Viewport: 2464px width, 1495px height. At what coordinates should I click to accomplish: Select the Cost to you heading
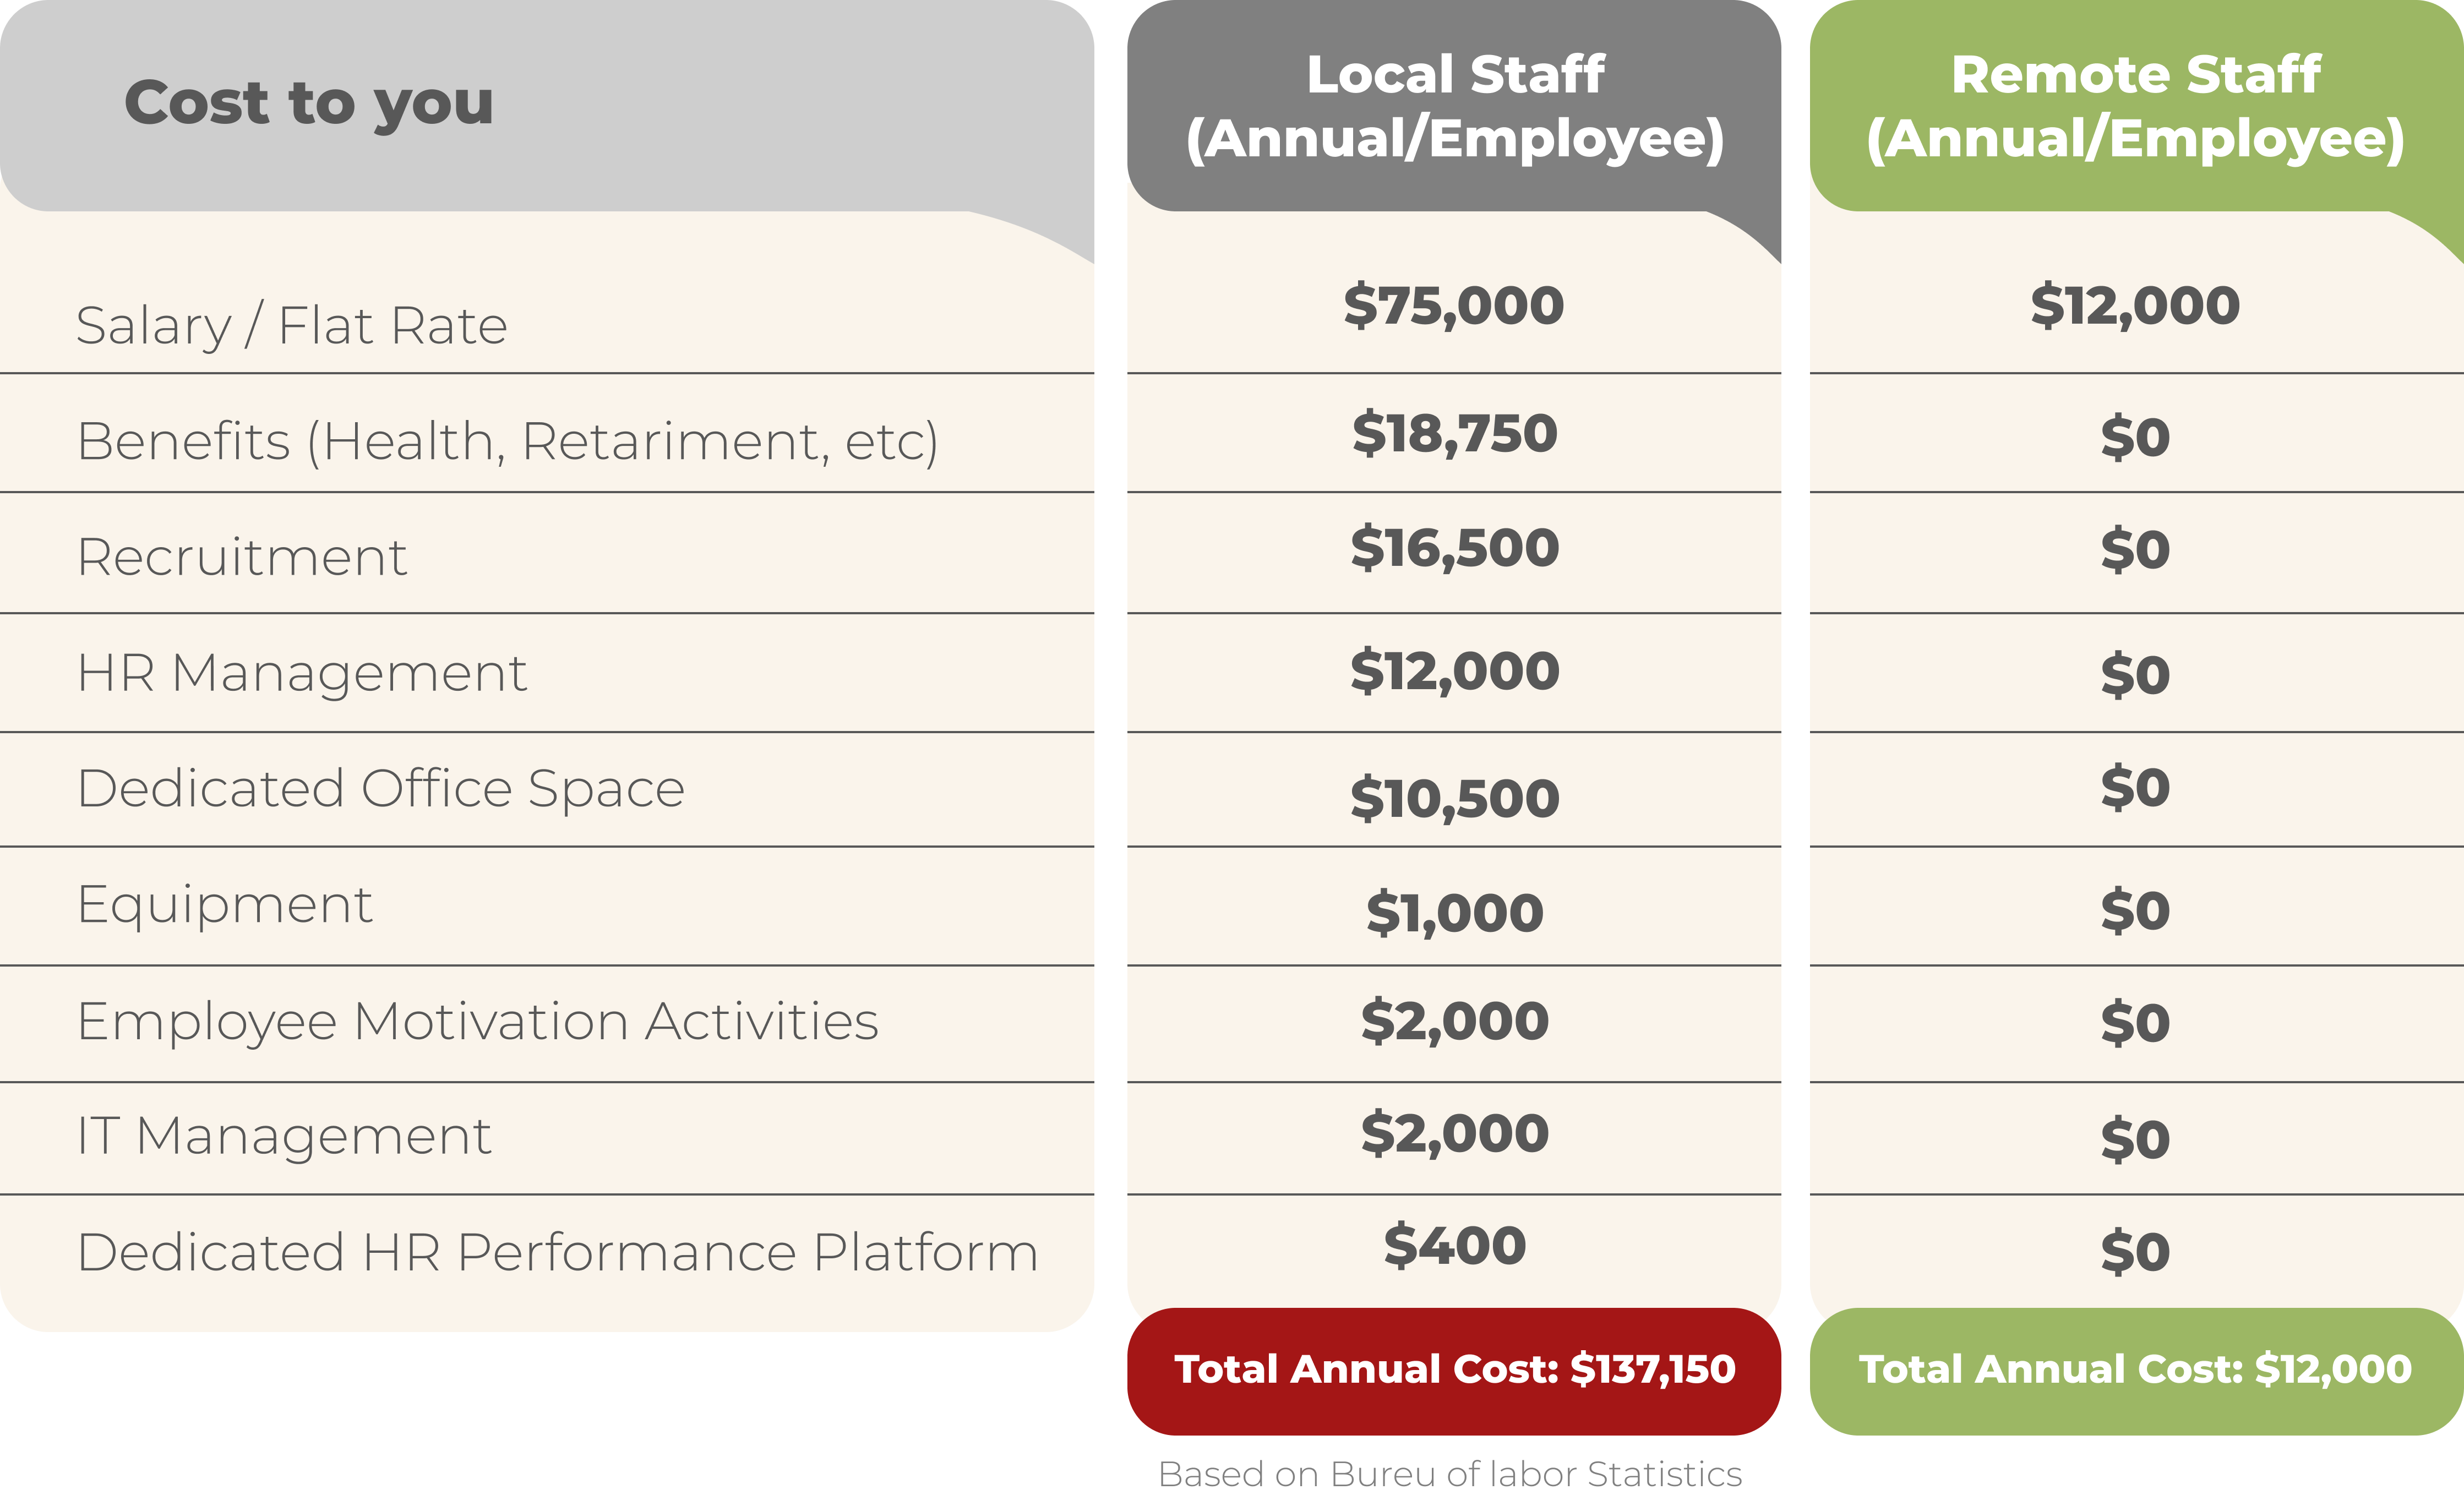(309, 104)
